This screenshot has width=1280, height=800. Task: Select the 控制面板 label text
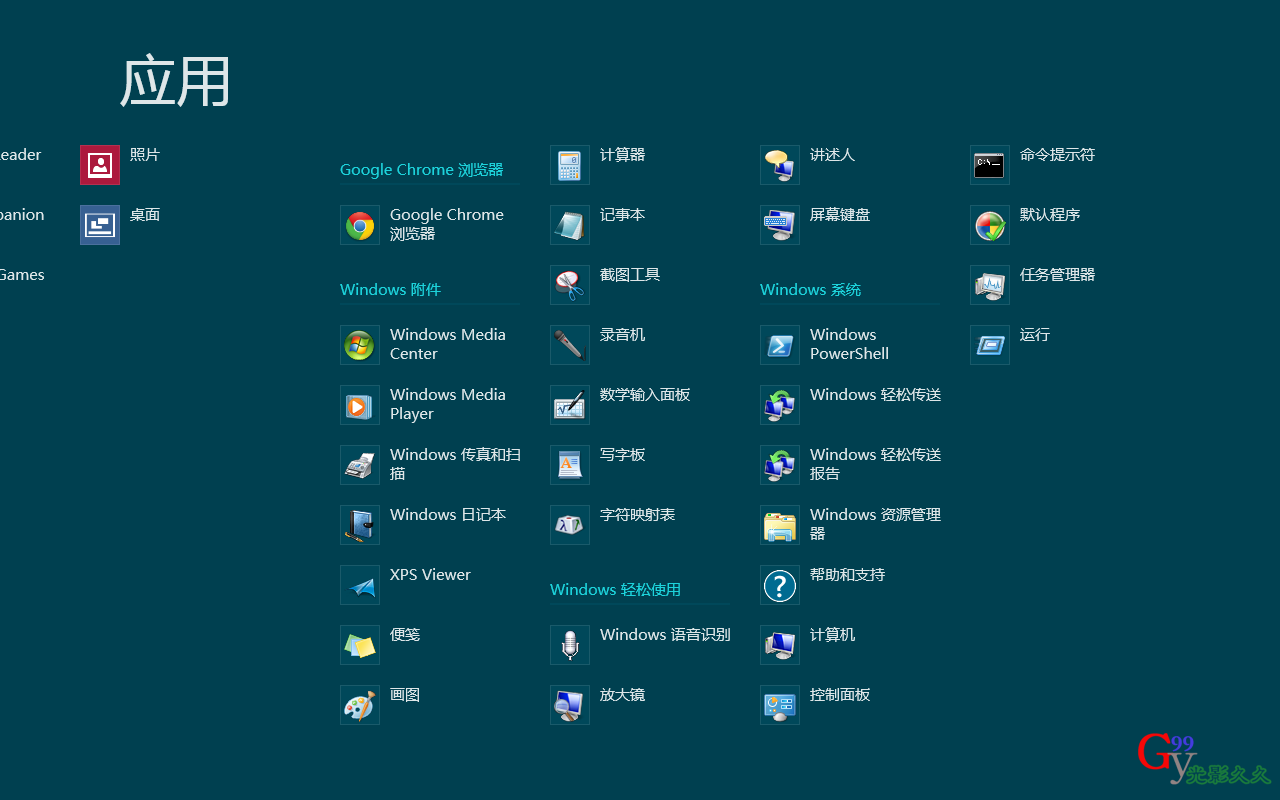point(840,695)
